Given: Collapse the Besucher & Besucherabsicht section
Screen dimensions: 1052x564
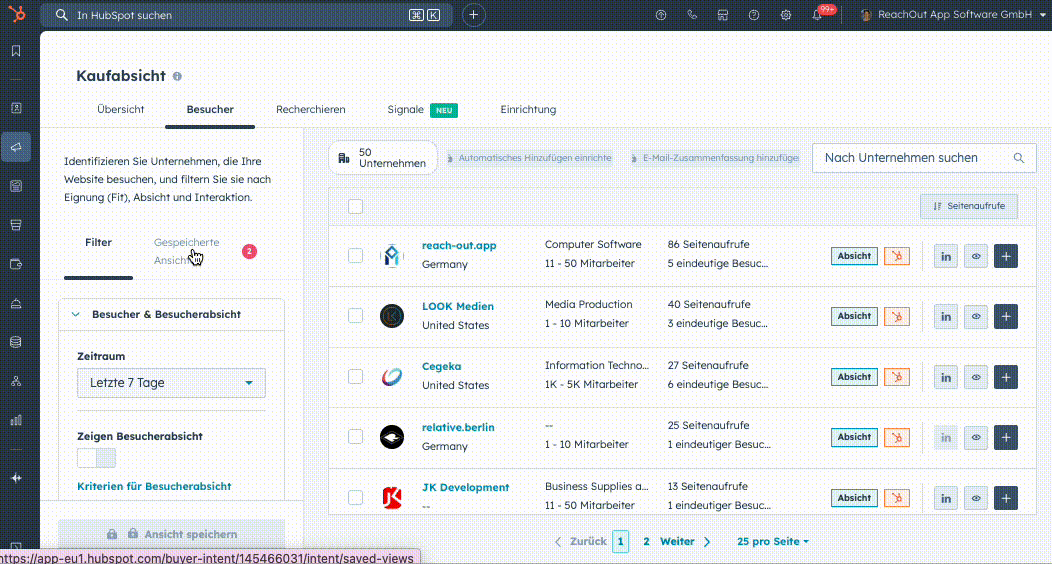Looking at the screenshot, I should [x=75, y=314].
